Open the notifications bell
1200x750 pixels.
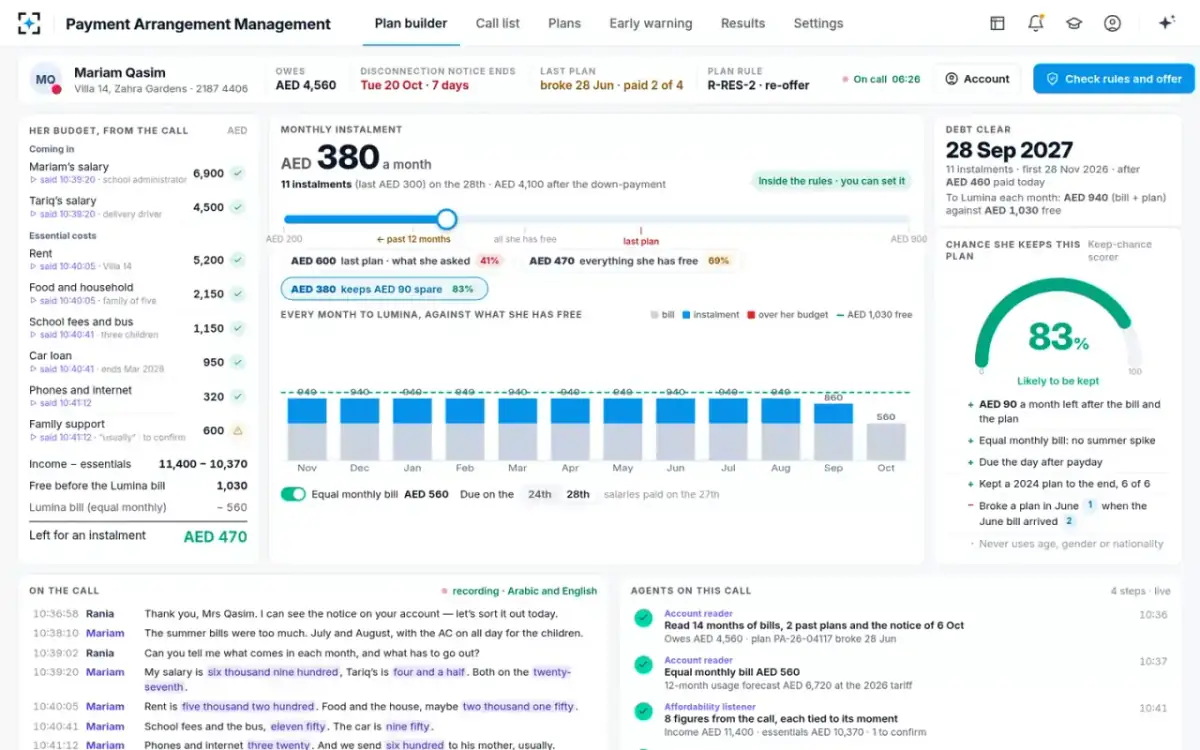[x=1036, y=23]
